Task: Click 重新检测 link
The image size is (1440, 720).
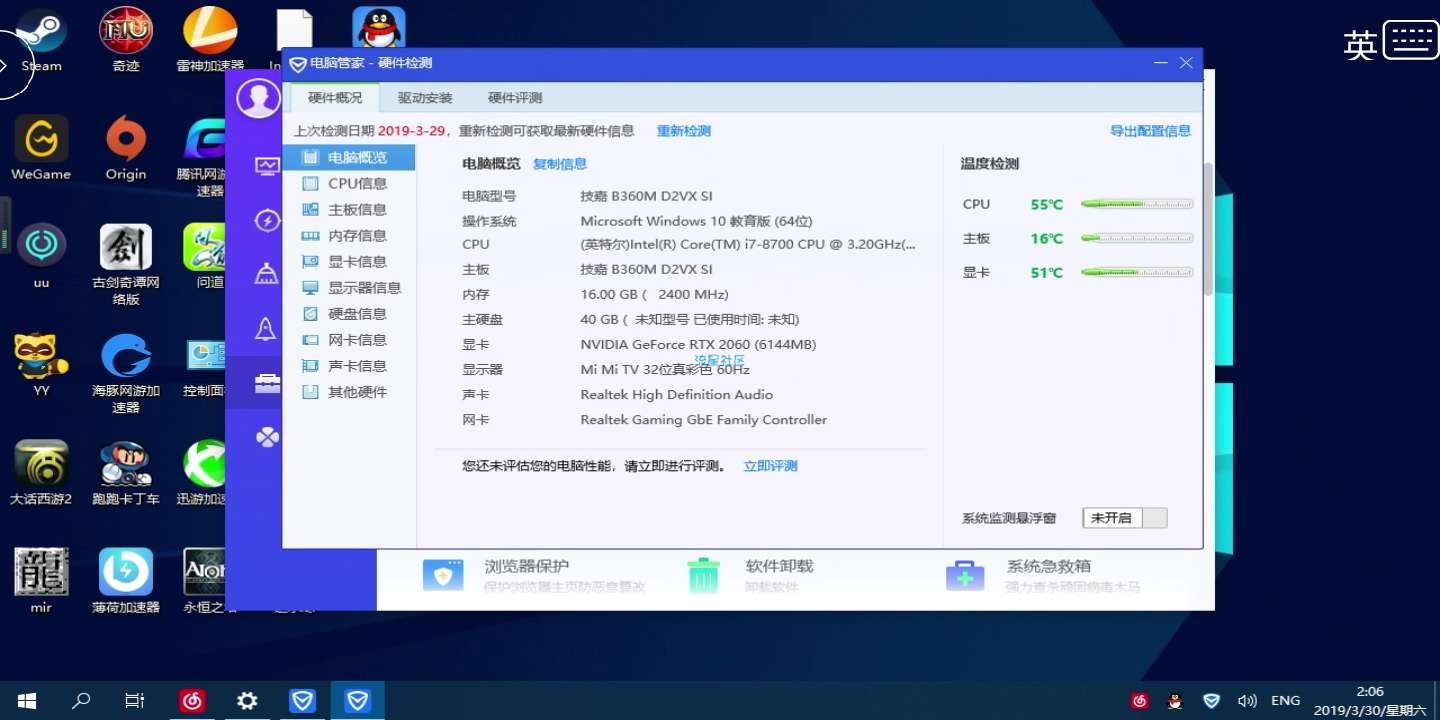Action: pos(684,131)
